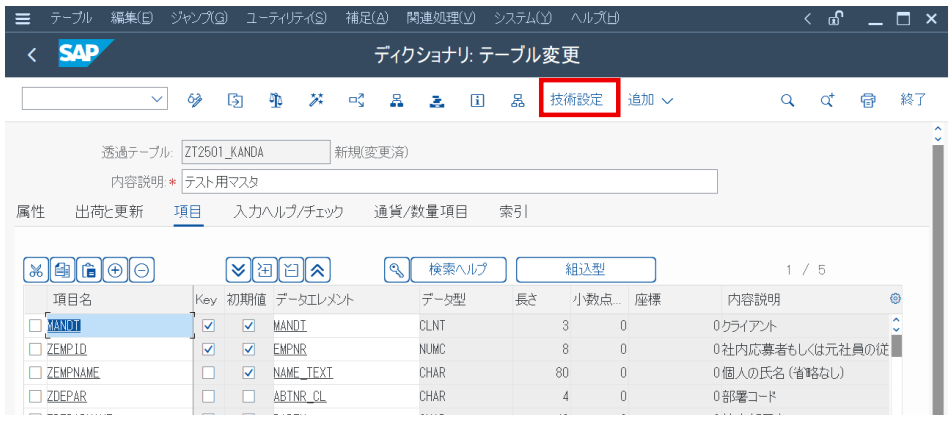Viewport: 950px width, 432px height.
Task: Run the check (balance scale) icon
Action: coord(276,101)
